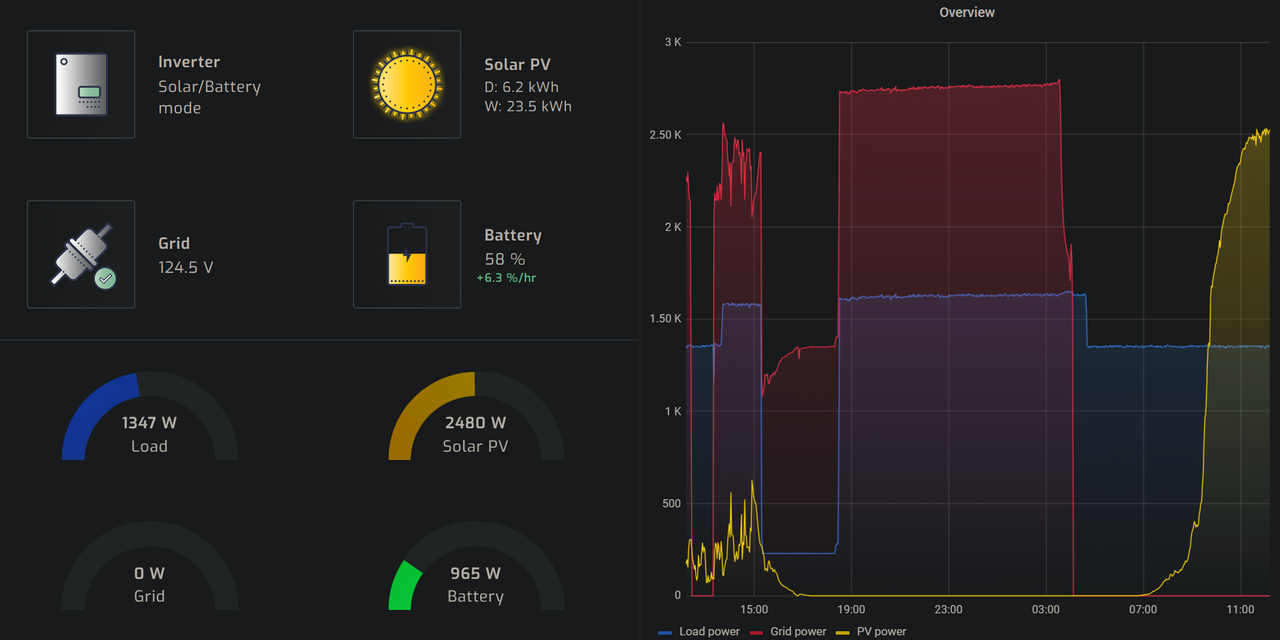Click the 2 K y-axis label

pyautogui.click(x=672, y=227)
